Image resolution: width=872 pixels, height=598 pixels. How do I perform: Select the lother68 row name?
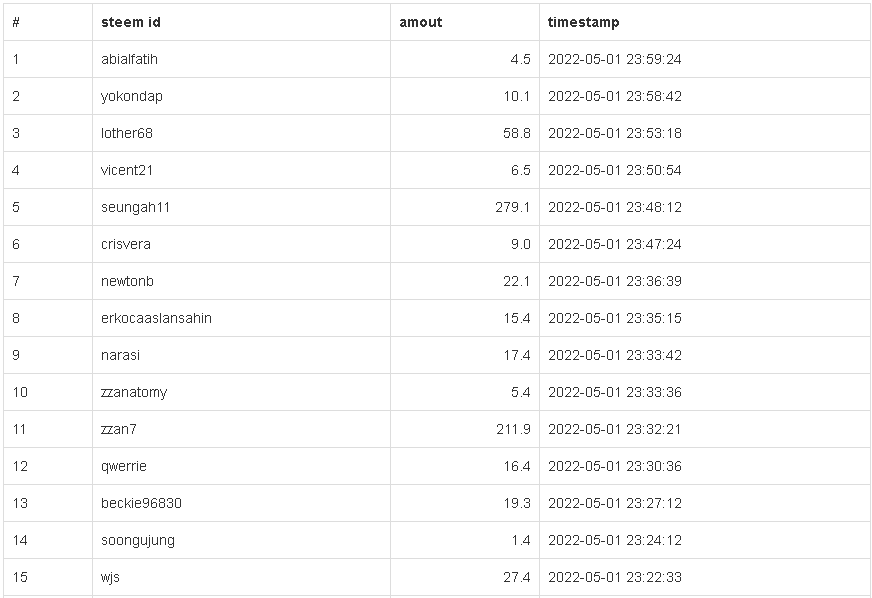click(x=127, y=133)
